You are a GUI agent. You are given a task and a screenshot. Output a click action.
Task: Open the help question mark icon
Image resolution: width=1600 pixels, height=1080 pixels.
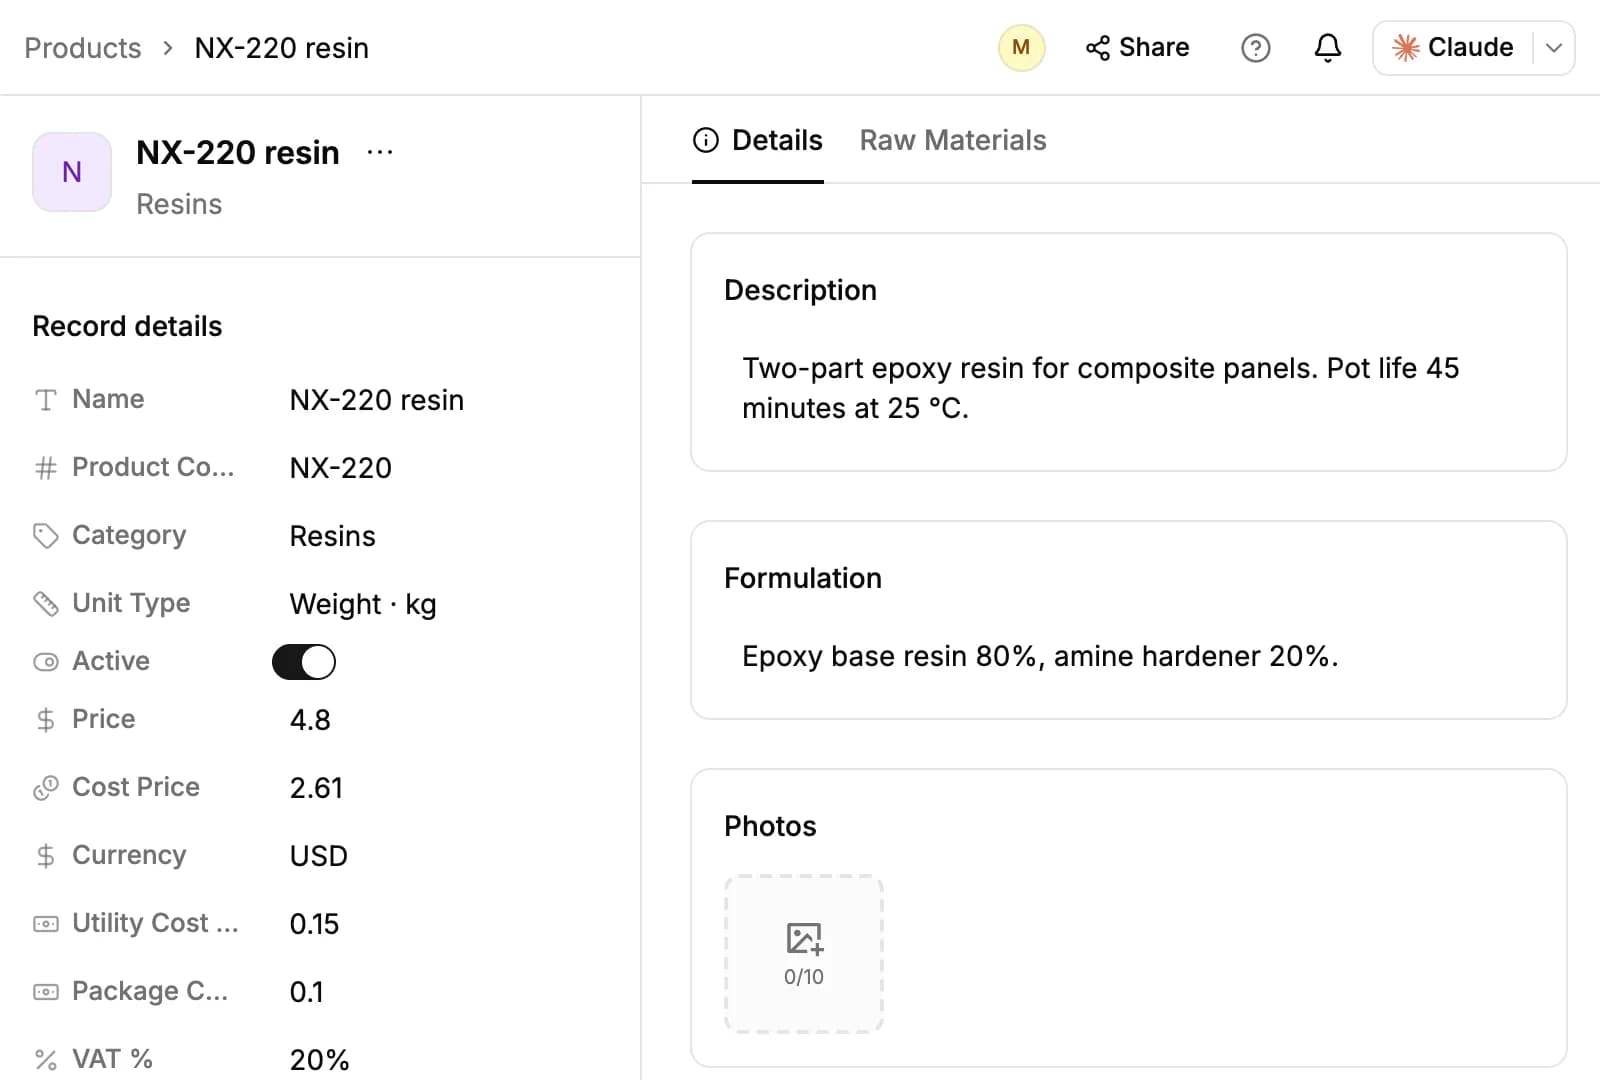tap(1255, 48)
